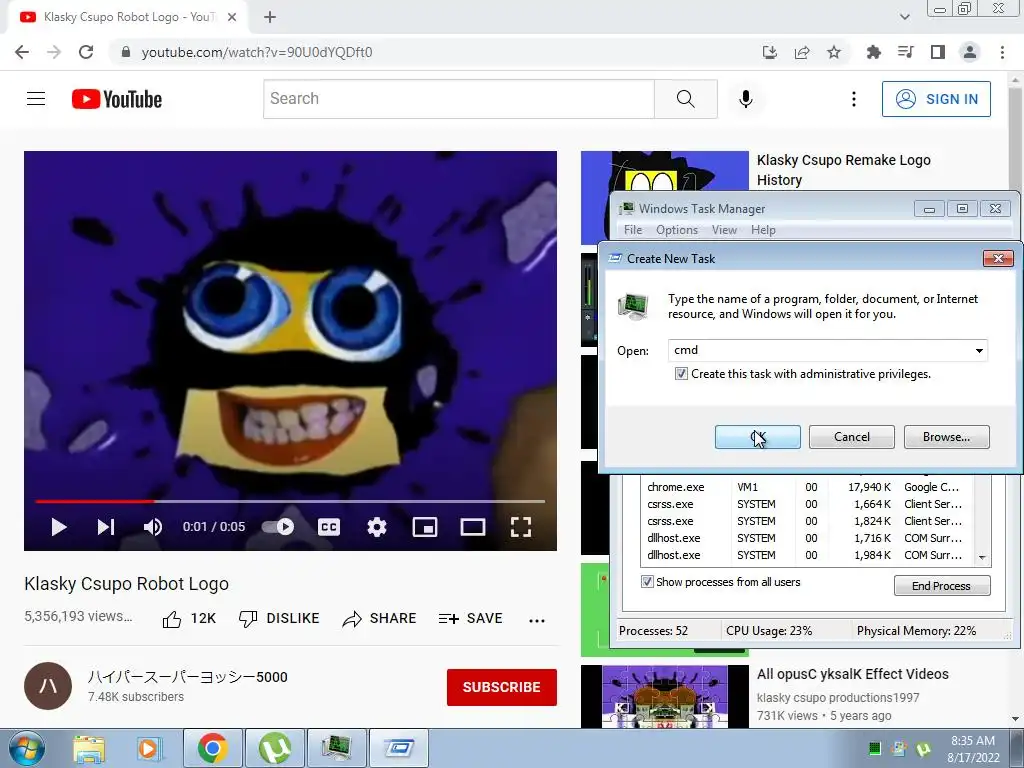Click the taskbar clock

coord(973,749)
